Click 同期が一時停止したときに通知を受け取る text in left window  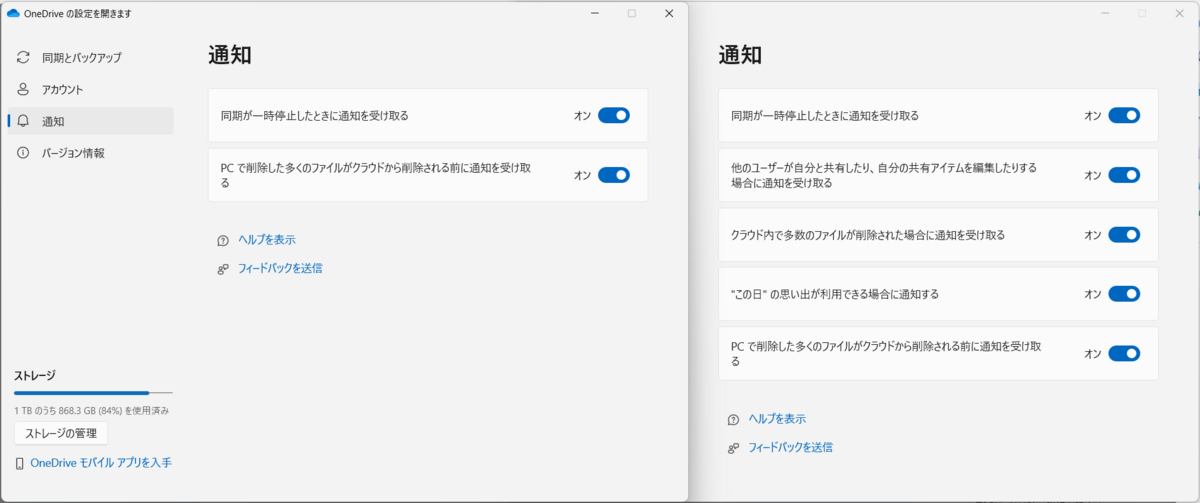(x=315, y=116)
